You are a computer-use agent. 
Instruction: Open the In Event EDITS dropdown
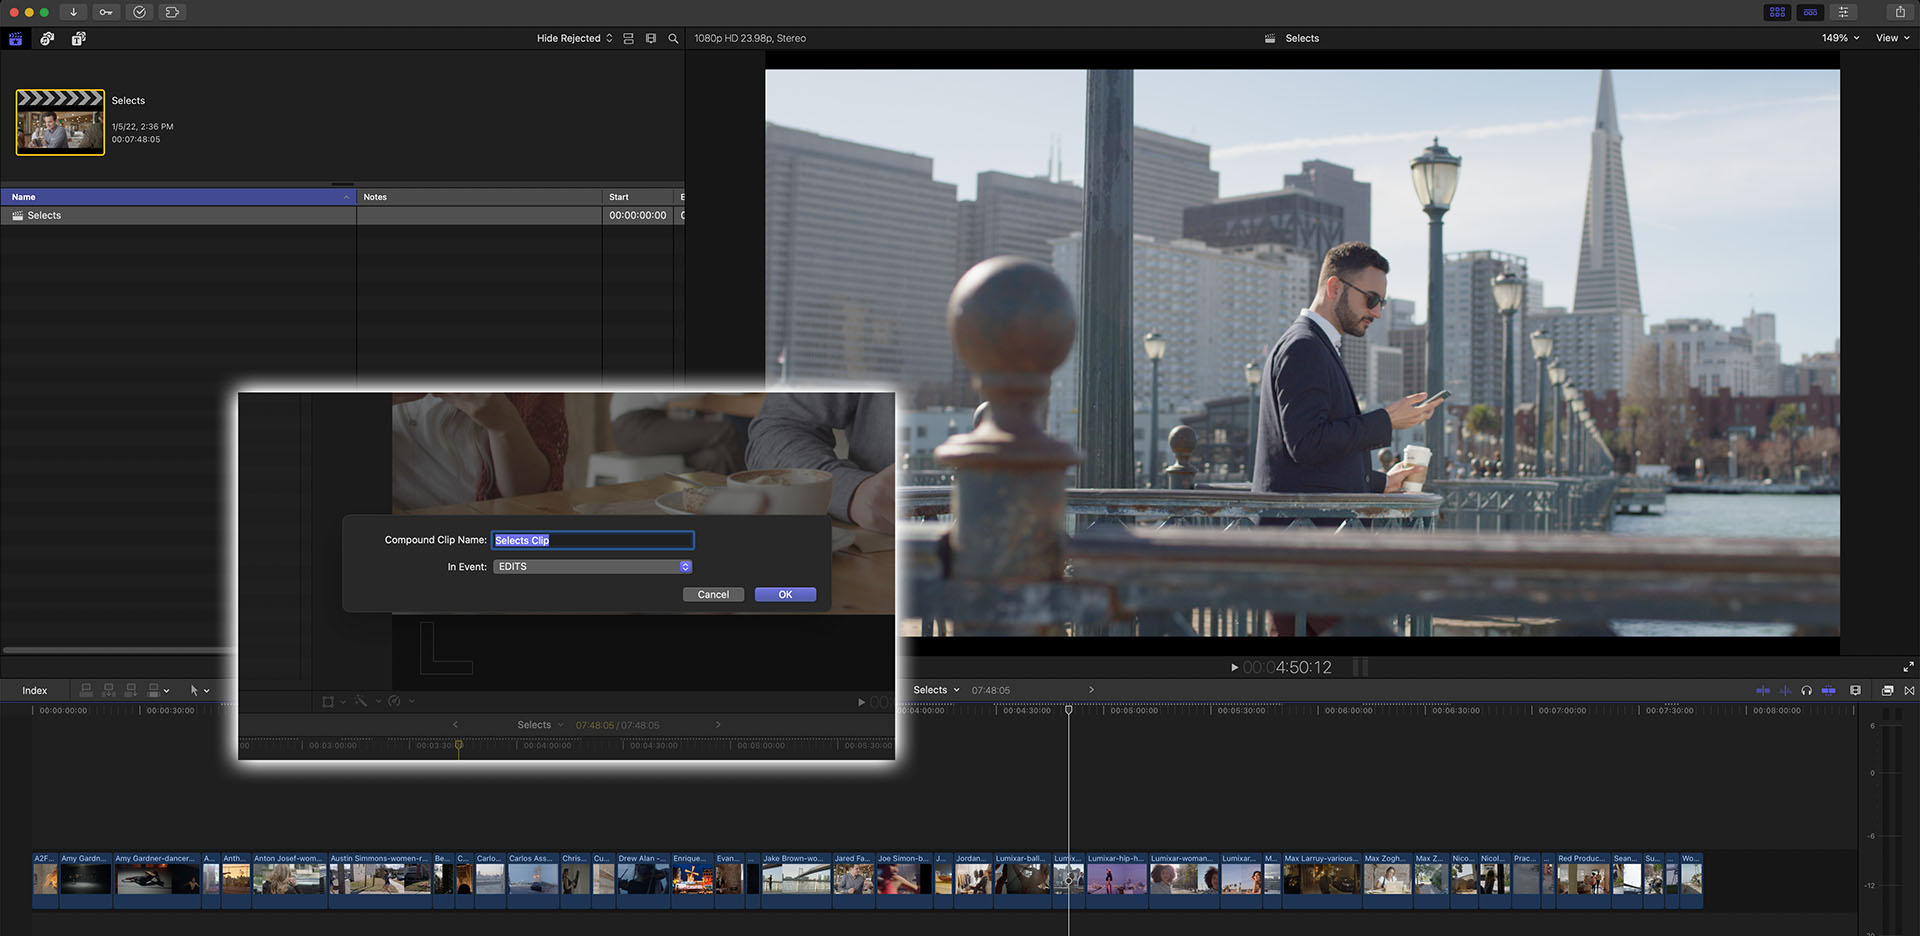point(592,567)
